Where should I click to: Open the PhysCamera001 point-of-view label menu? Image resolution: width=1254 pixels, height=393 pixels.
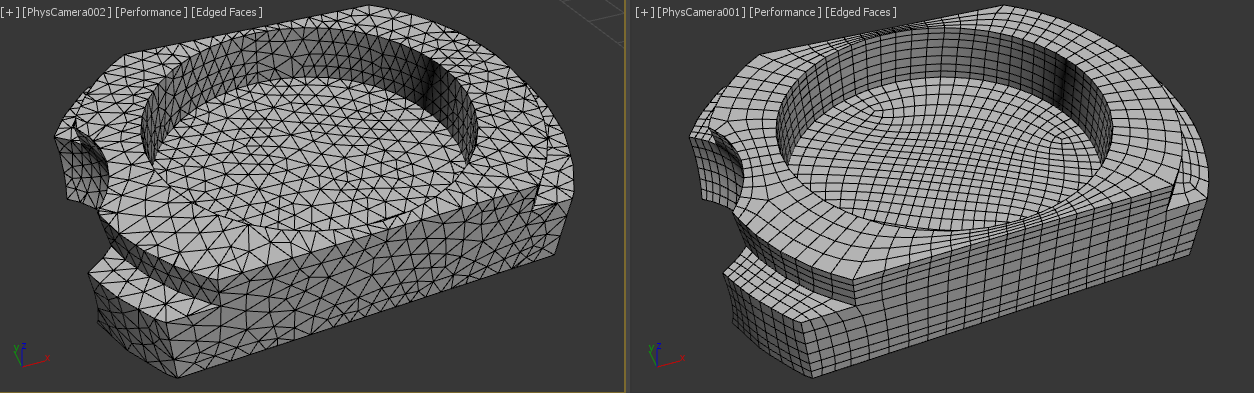[x=700, y=12]
